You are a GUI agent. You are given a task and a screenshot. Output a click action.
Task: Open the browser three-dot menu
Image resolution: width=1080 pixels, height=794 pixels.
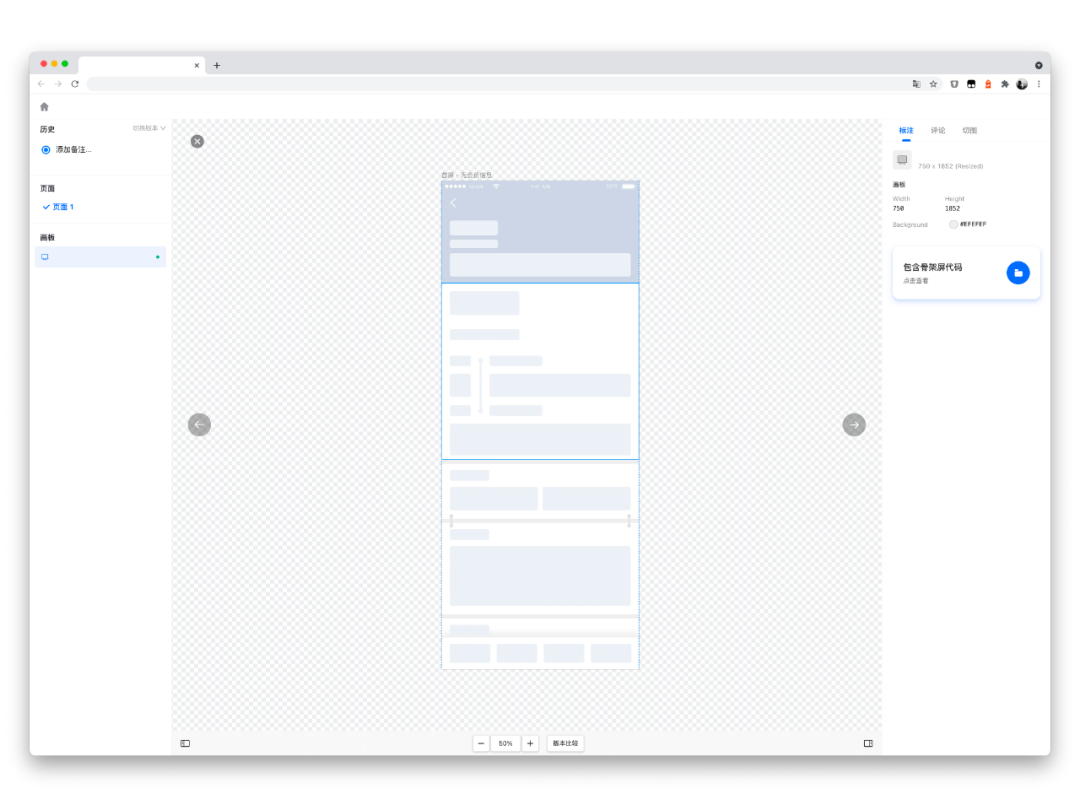tap(1039, 84)
